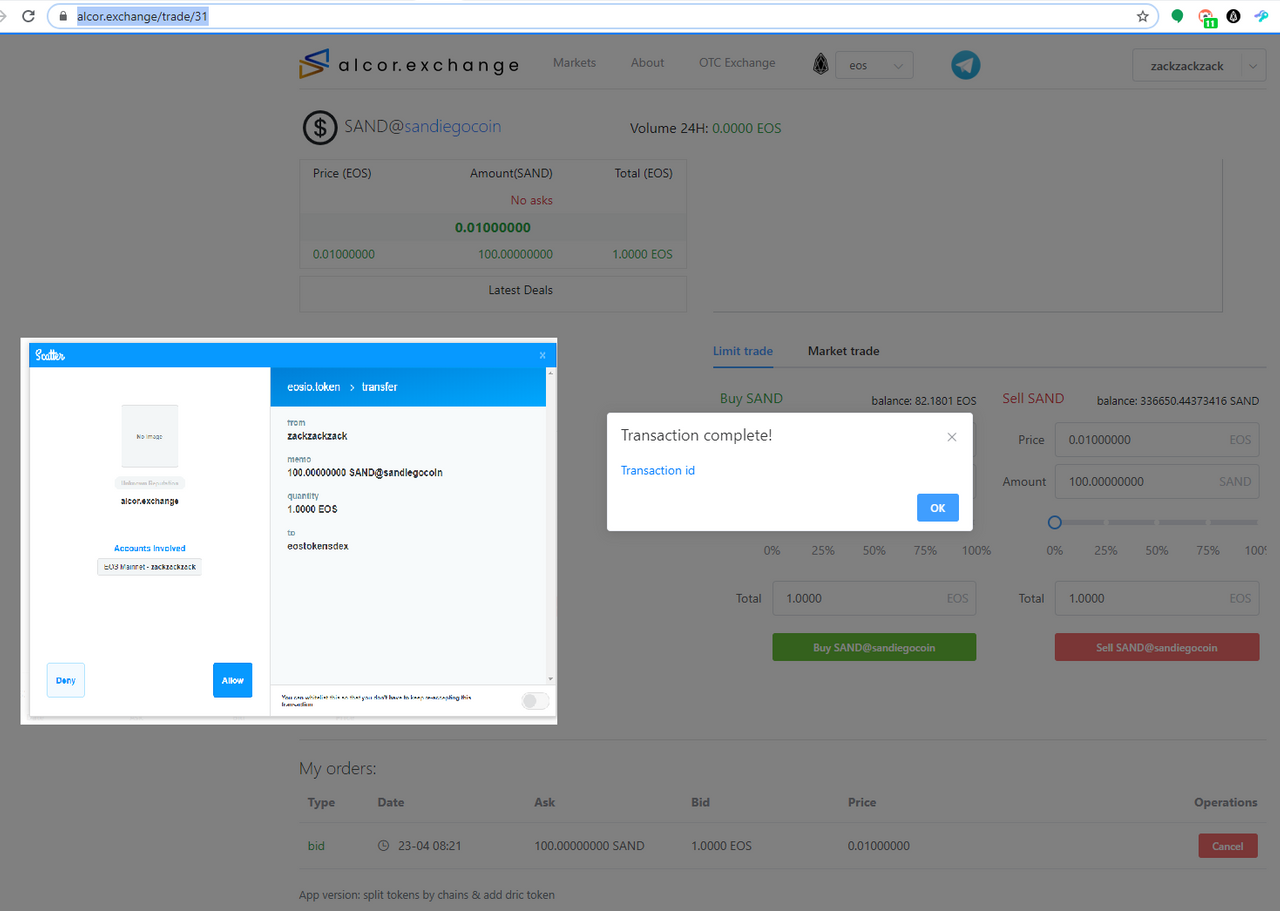Click the mid price 0.01000000
The height and width of the screenshot is (911, 1280).
(493, 227)
